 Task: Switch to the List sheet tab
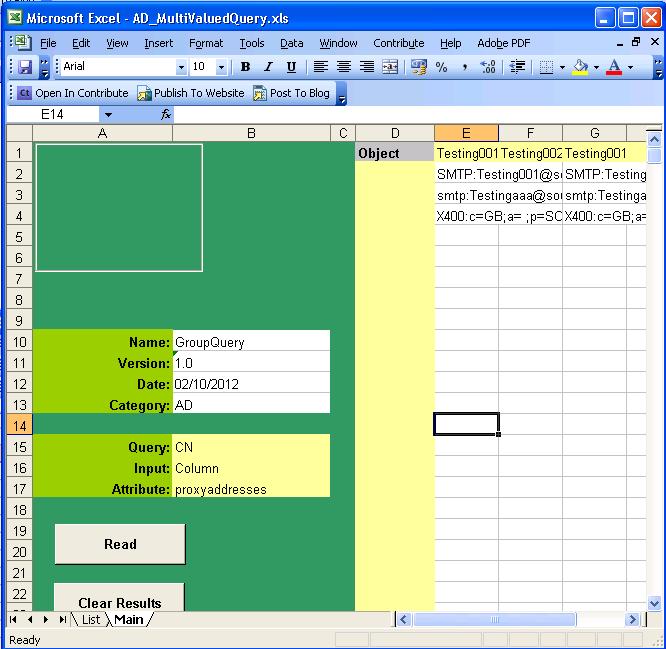click(91, 620)
